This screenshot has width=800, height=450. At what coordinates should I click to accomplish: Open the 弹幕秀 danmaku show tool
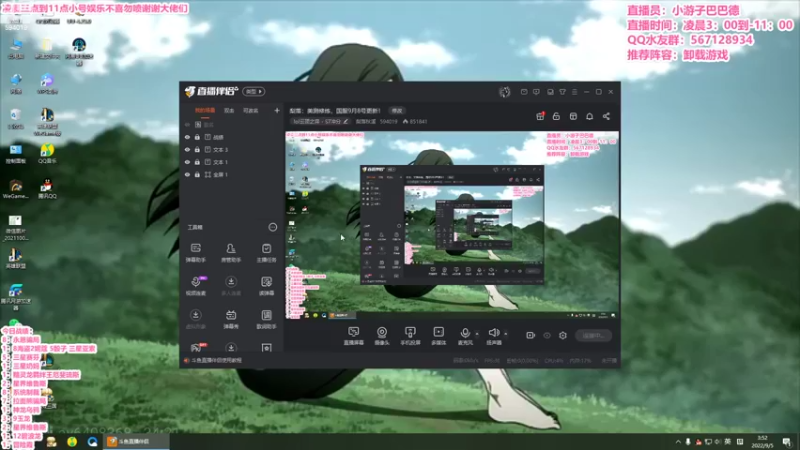tap(231, 319)
